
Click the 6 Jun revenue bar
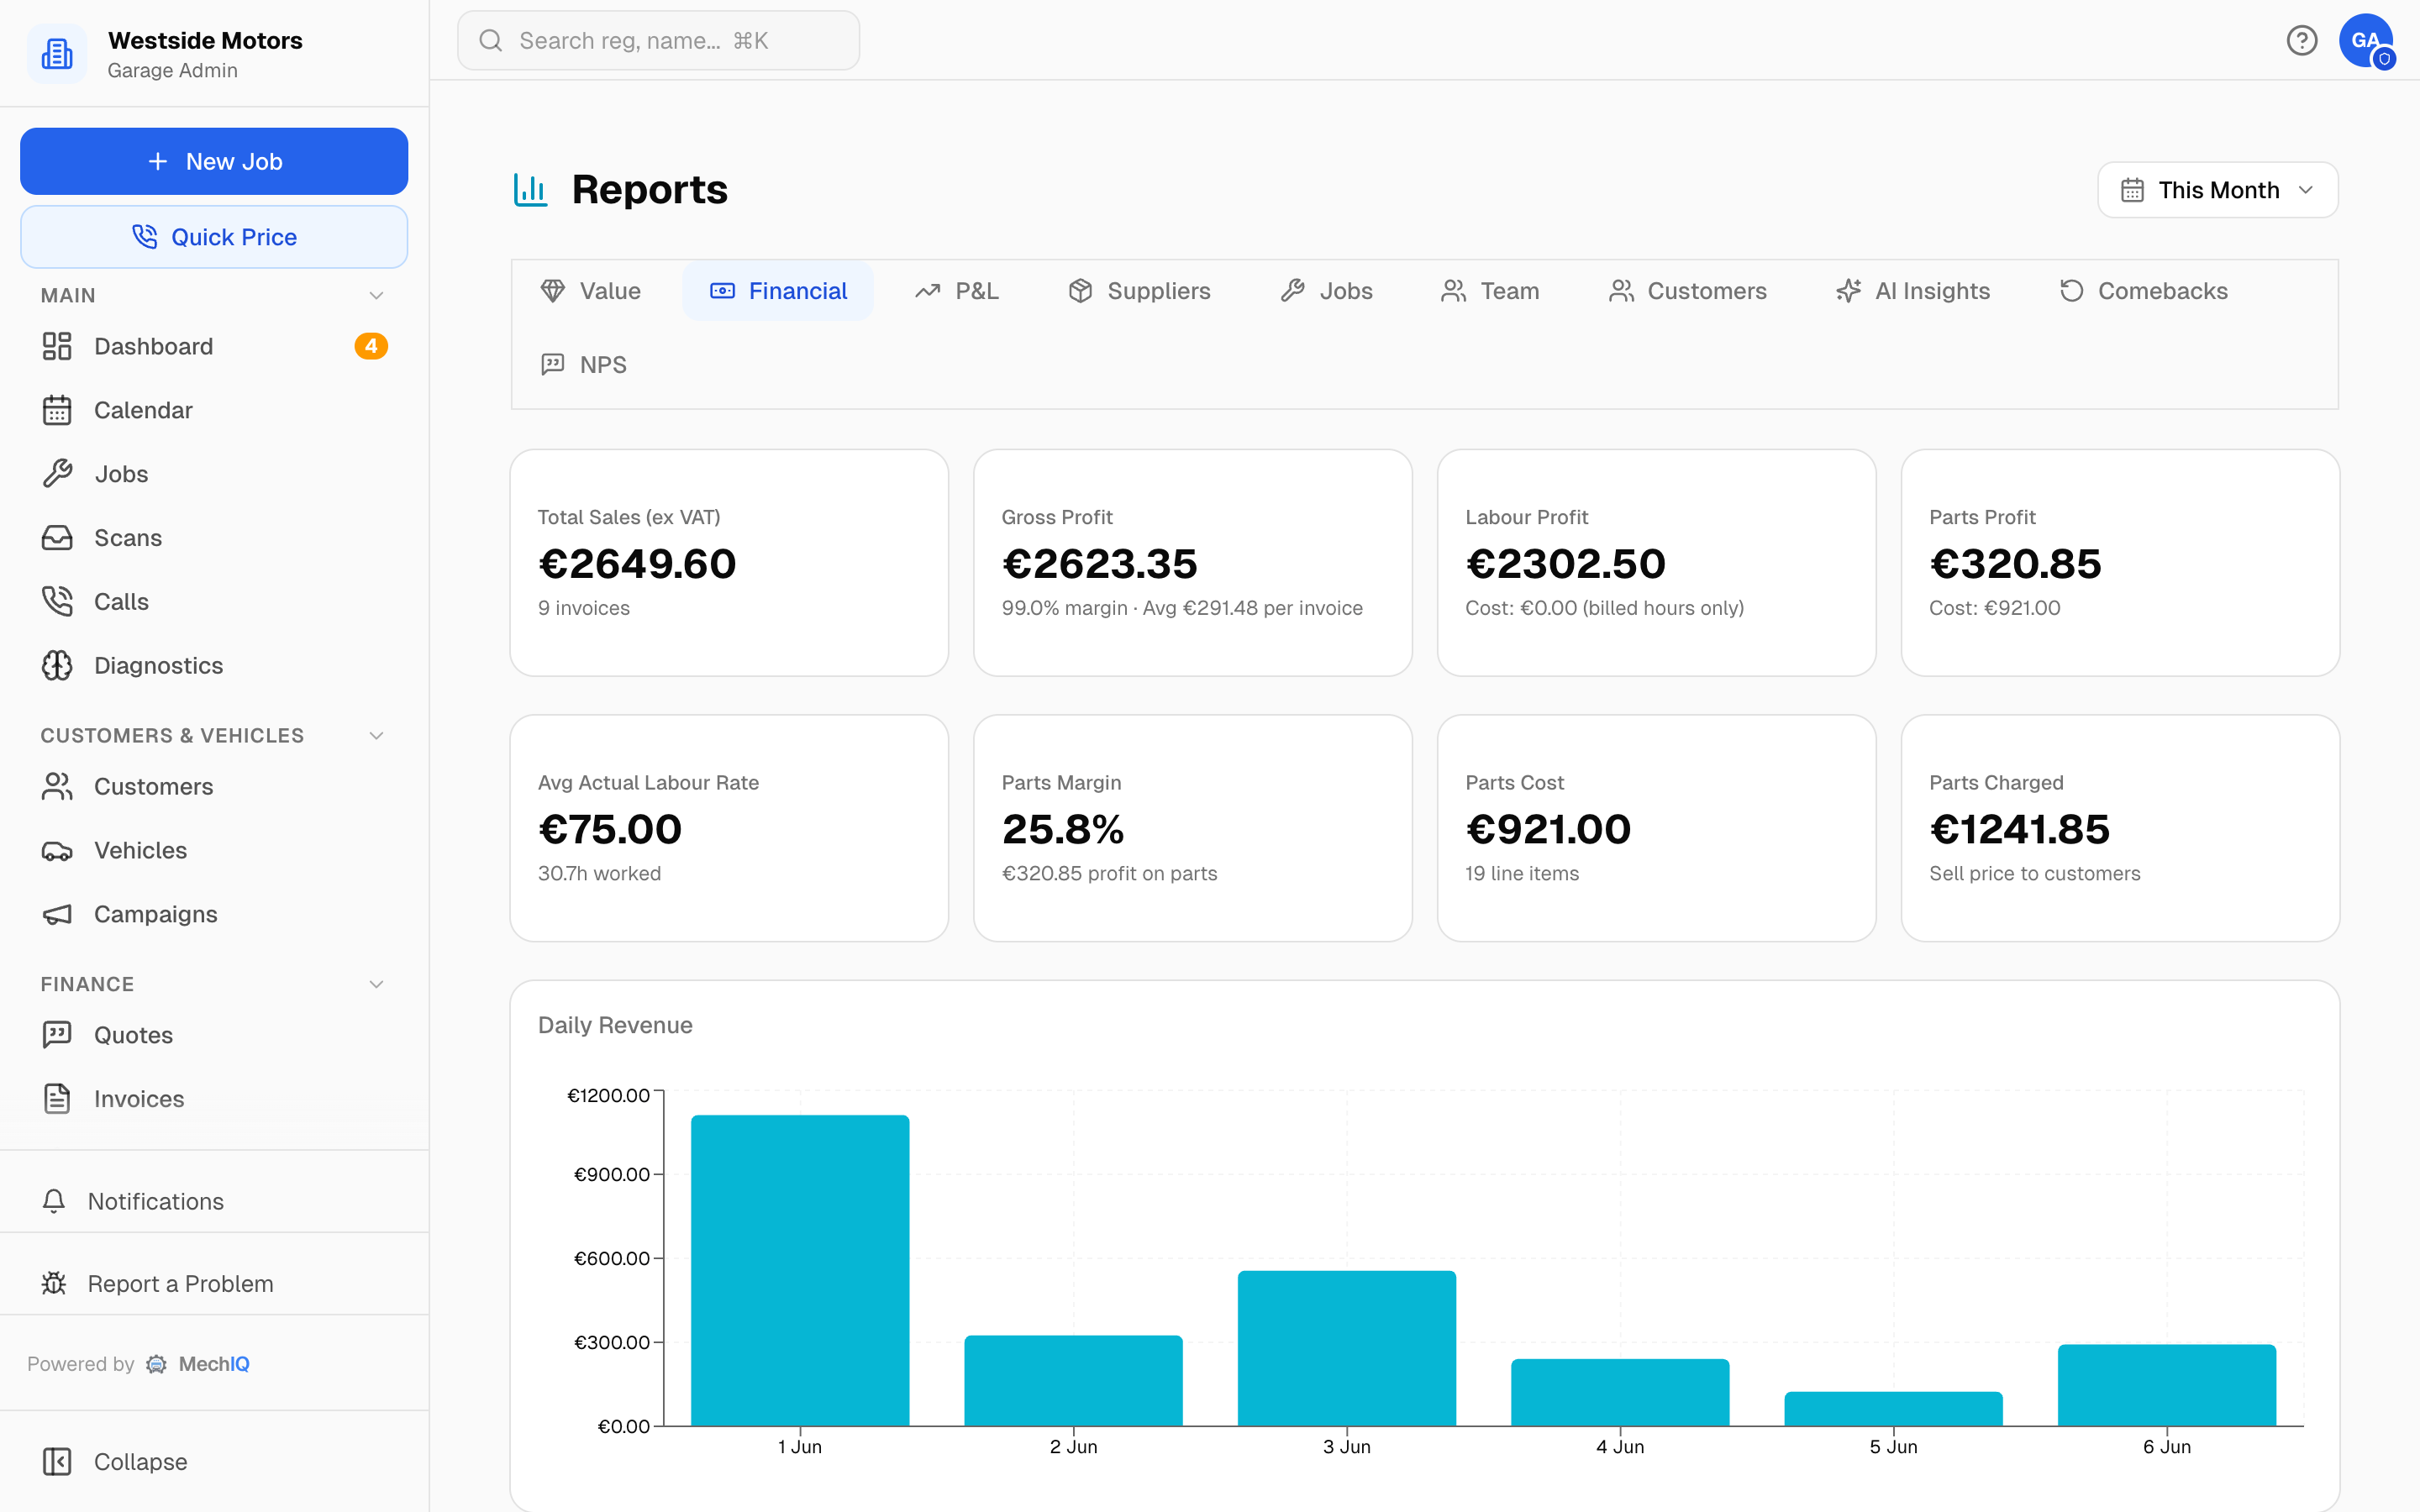[x=2167, y=1385]
